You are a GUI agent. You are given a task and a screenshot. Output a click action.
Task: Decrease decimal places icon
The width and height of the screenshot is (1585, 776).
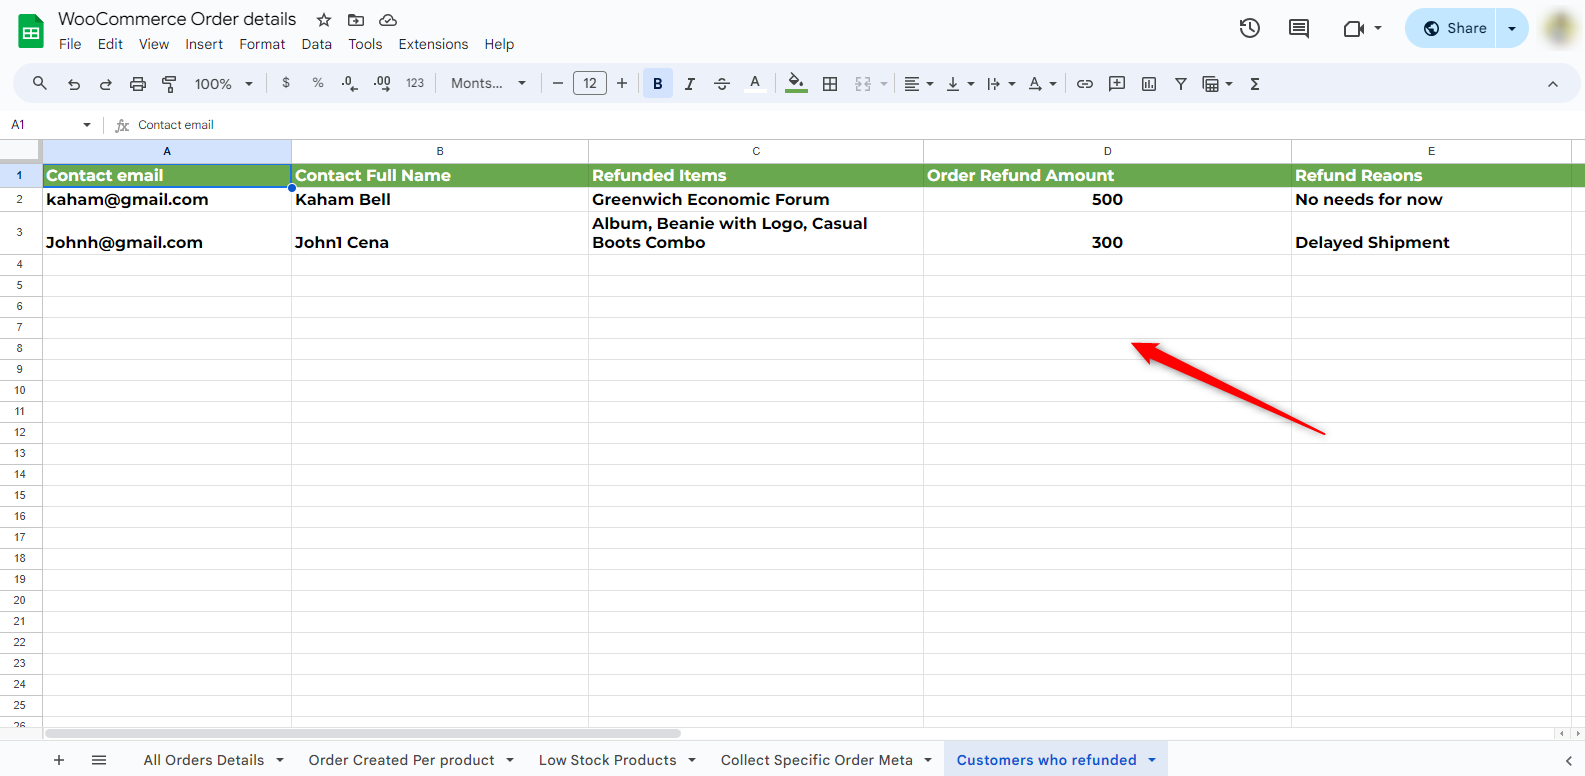coord(349,83)
